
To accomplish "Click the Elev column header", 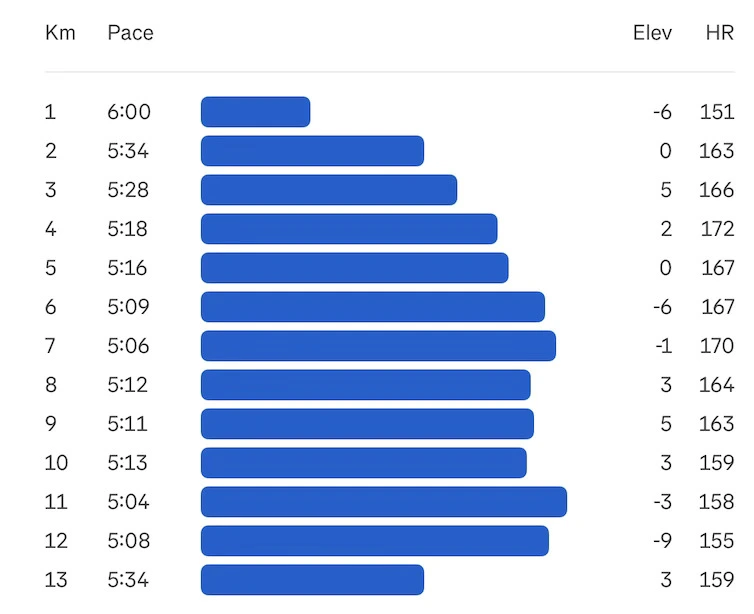I will [x=652, y=32].
